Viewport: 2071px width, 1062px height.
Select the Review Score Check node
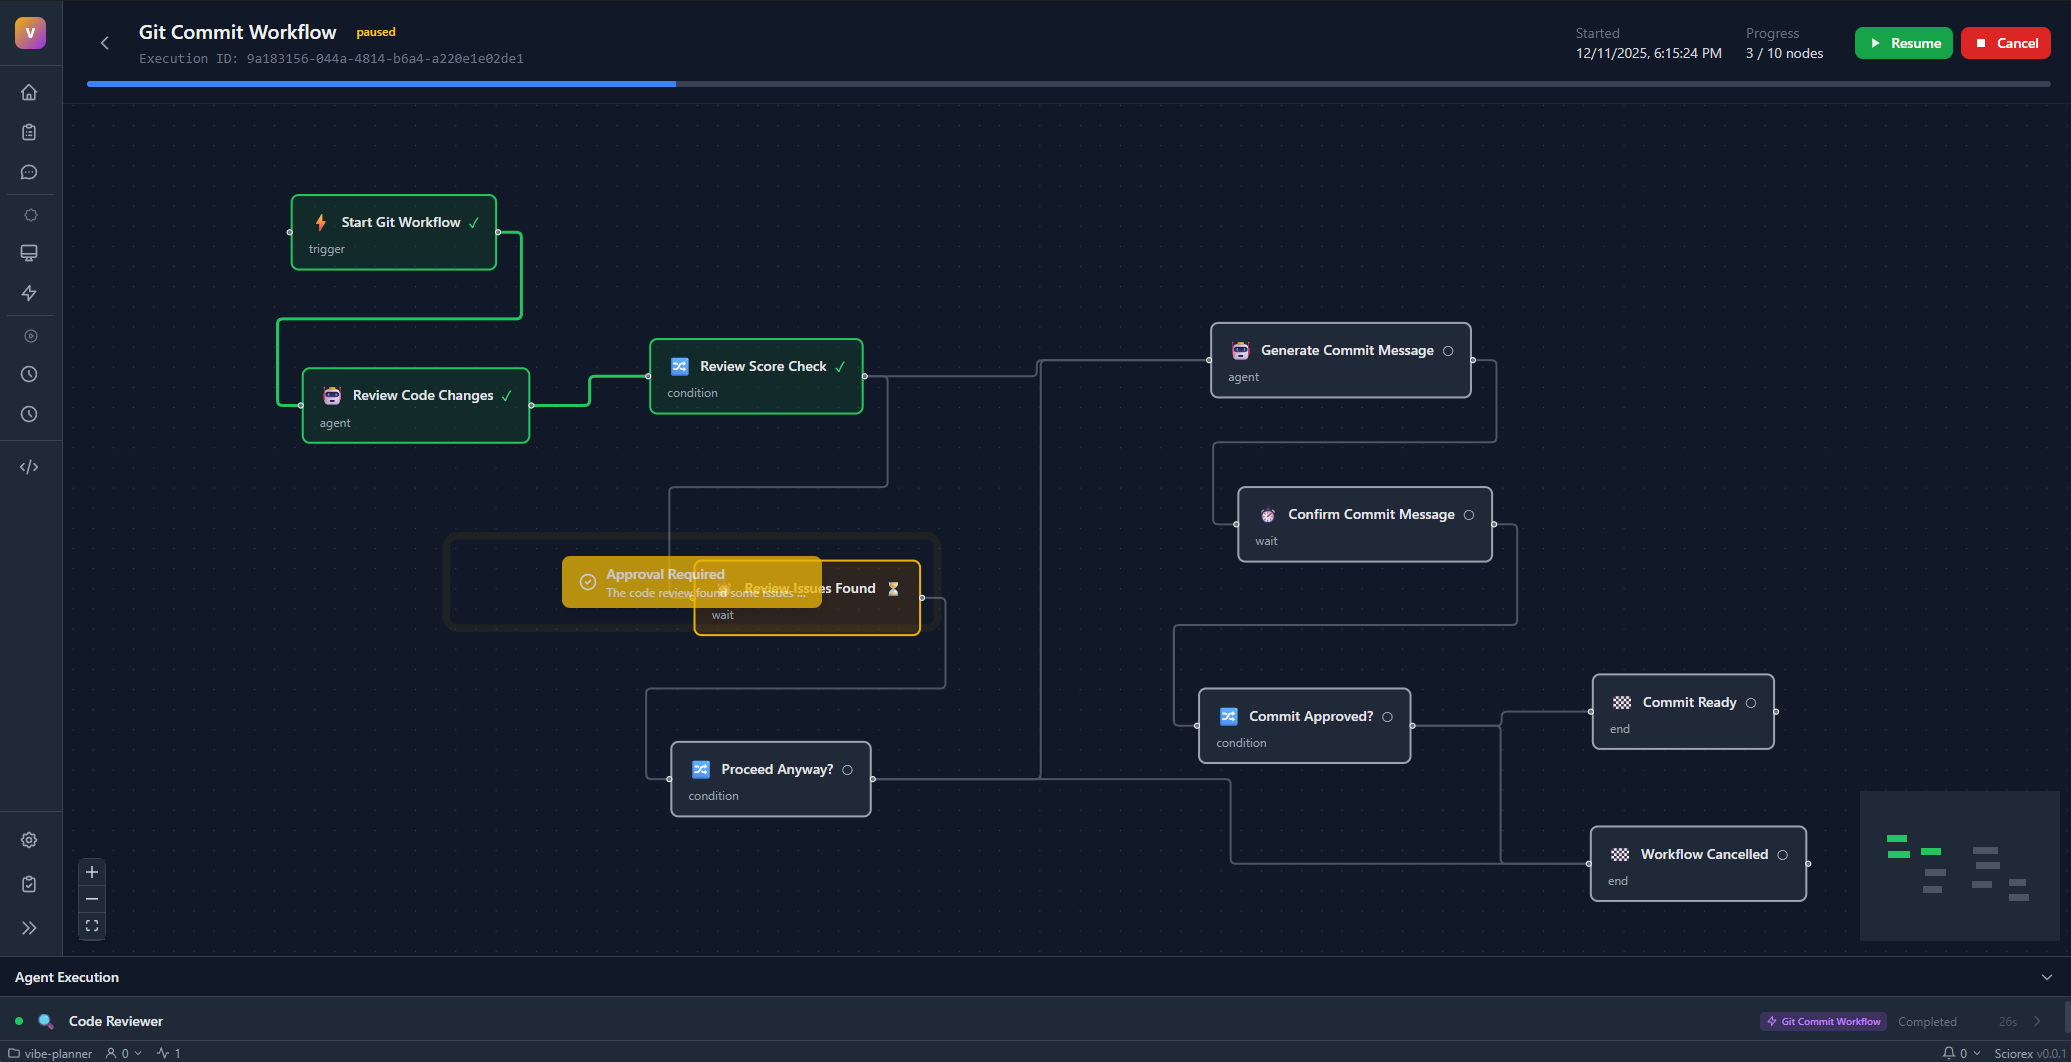pyautogui.click(x=756, y=375)
